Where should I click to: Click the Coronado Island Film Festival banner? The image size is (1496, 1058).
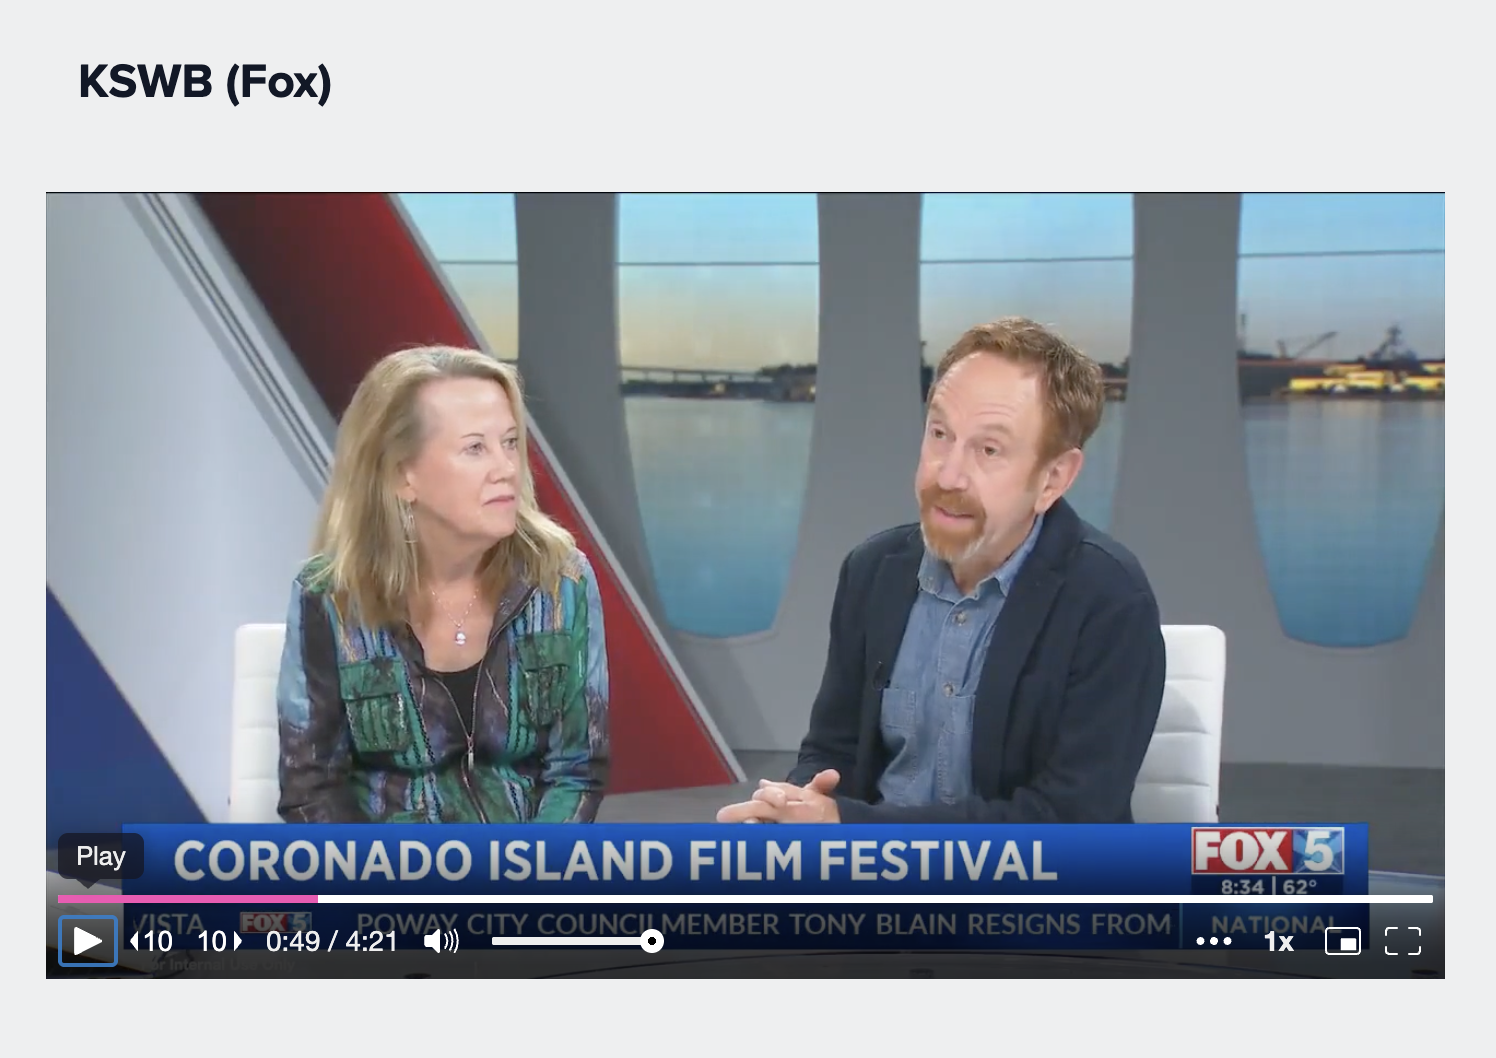(x=615, y=861)
